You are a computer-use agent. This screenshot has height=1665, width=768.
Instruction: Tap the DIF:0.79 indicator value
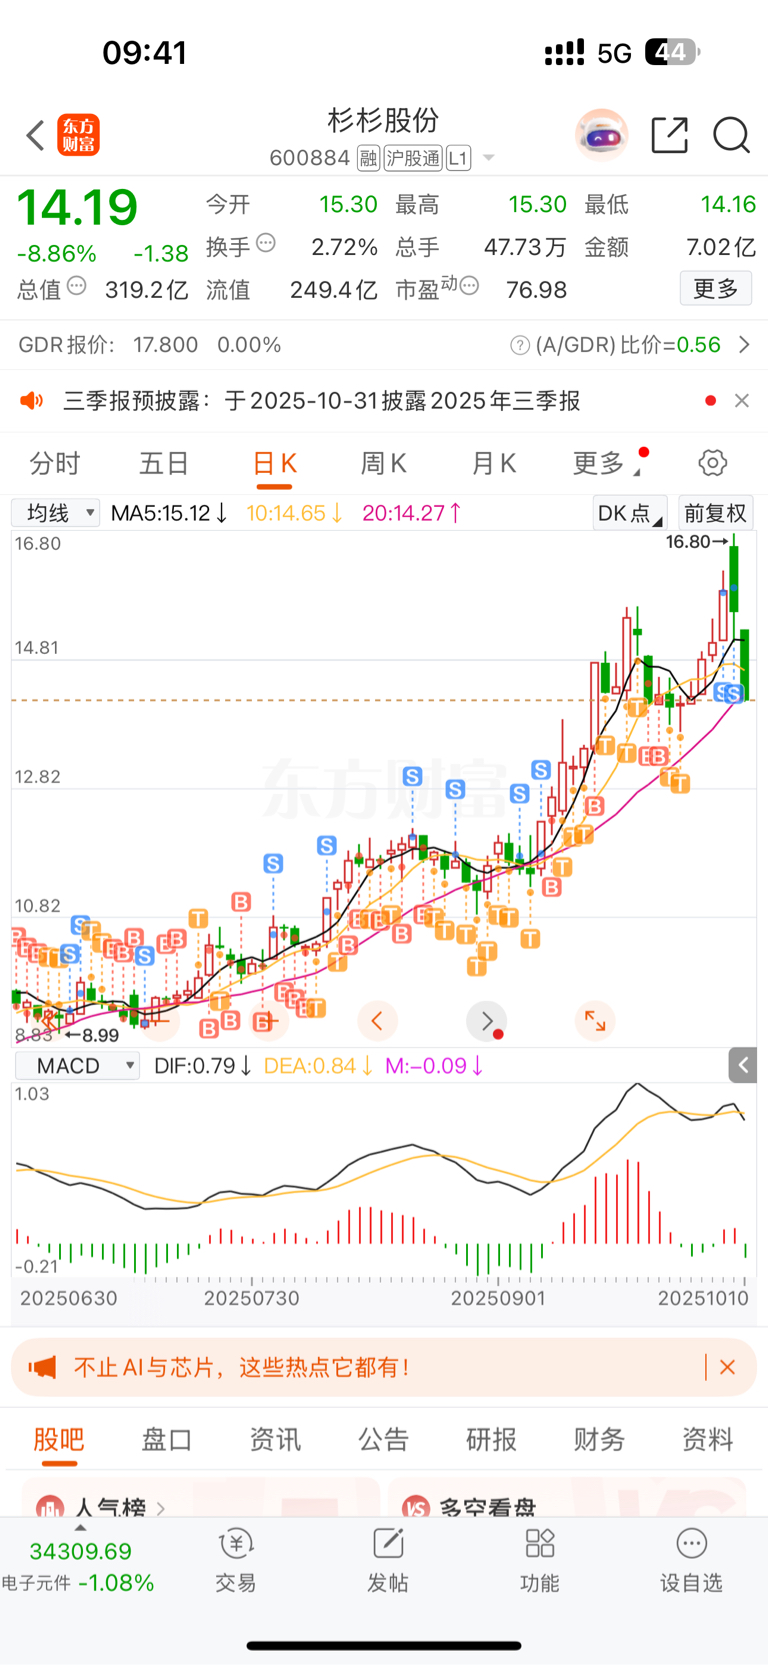[x=202, y=1066]
